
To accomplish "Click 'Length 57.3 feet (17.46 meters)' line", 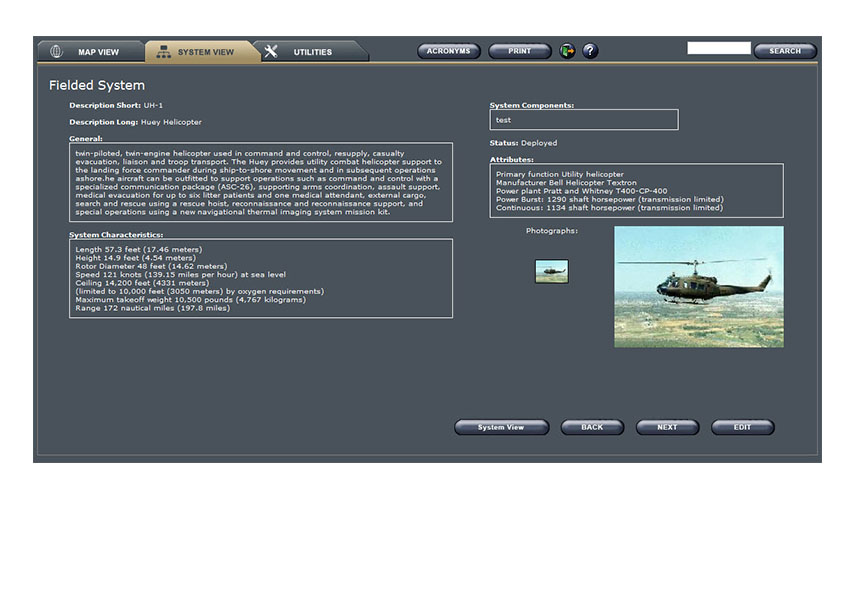I will 139,249.
